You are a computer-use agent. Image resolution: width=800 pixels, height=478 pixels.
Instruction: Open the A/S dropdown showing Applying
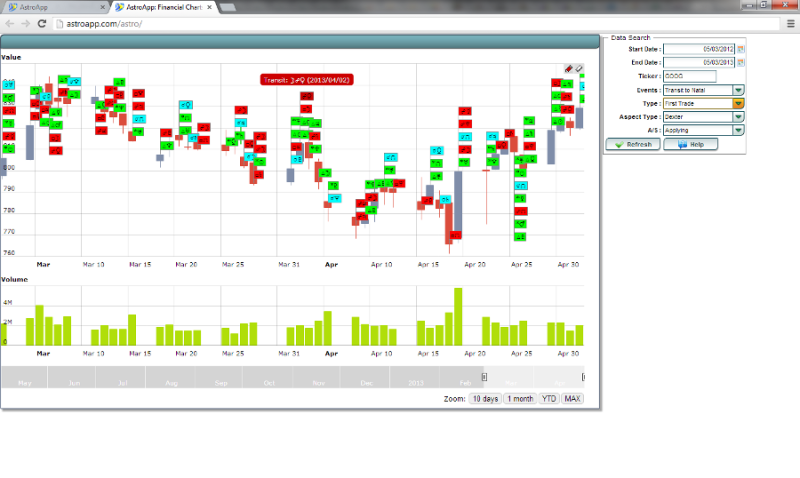[739, 129]
